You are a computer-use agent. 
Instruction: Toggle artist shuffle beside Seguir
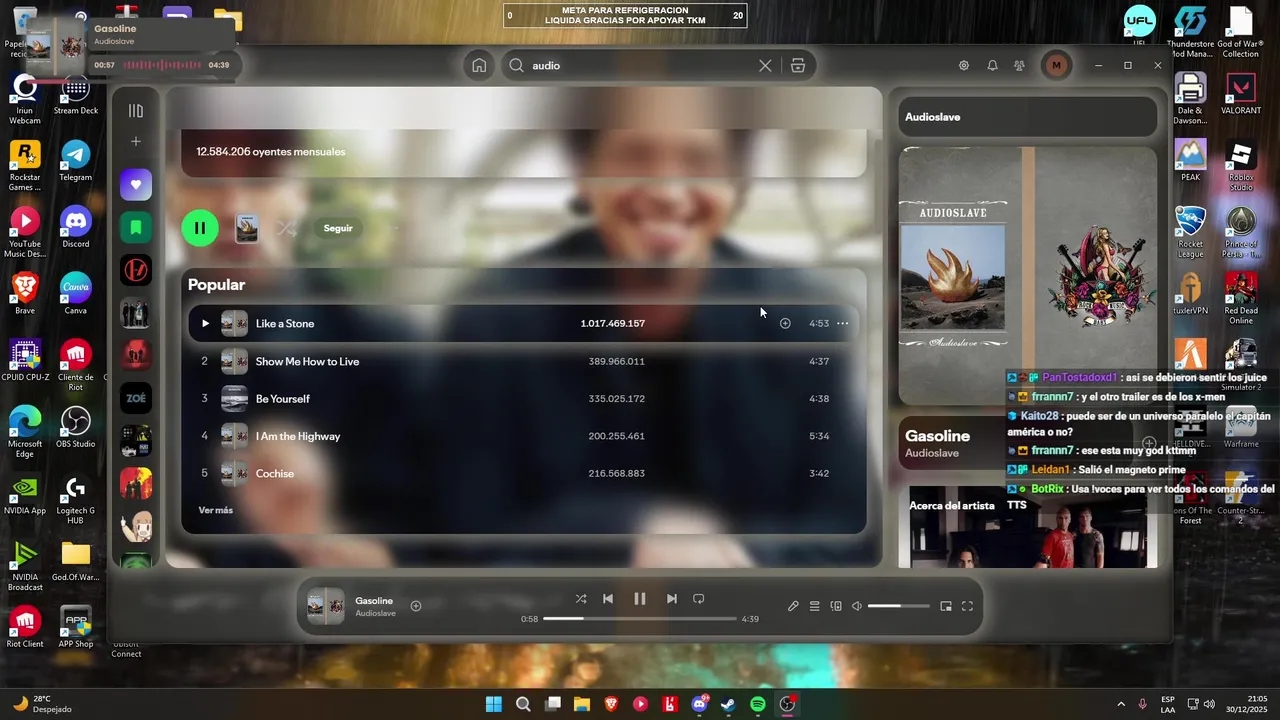point(286,228)
